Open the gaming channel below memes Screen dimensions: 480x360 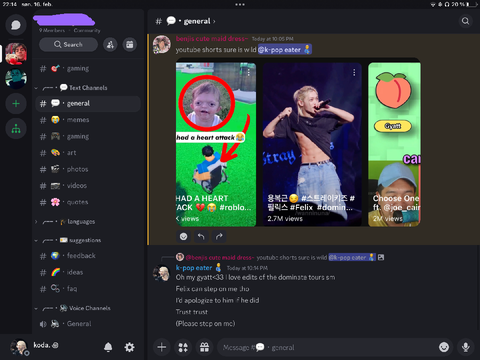pos(88,136)
